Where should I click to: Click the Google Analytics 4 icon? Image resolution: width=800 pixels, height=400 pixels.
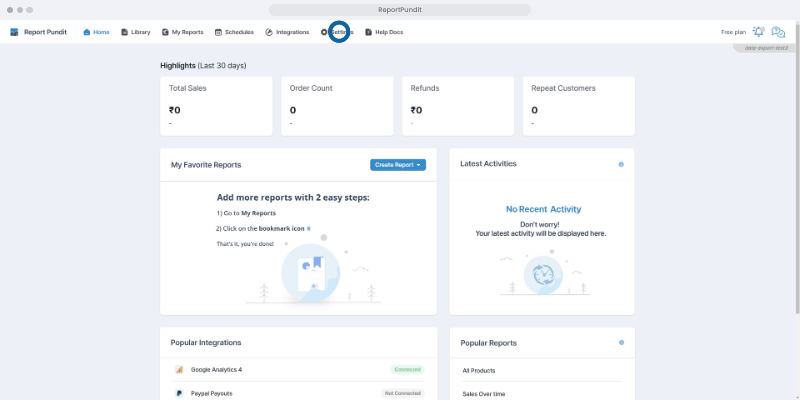pos(179,369)
